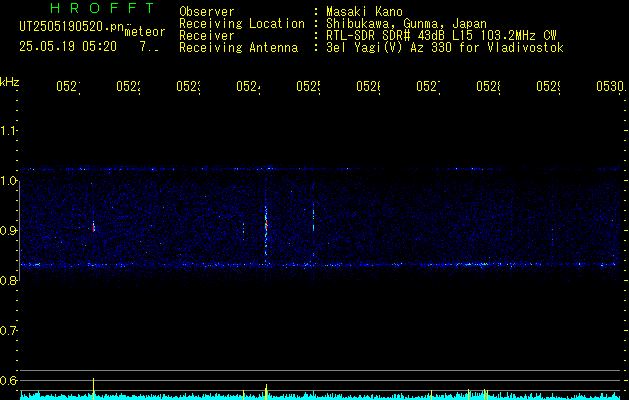629x400 pixels.
Task: Click location Shibukawa, Gunma, Japan
Action: (x=406, y=24)
